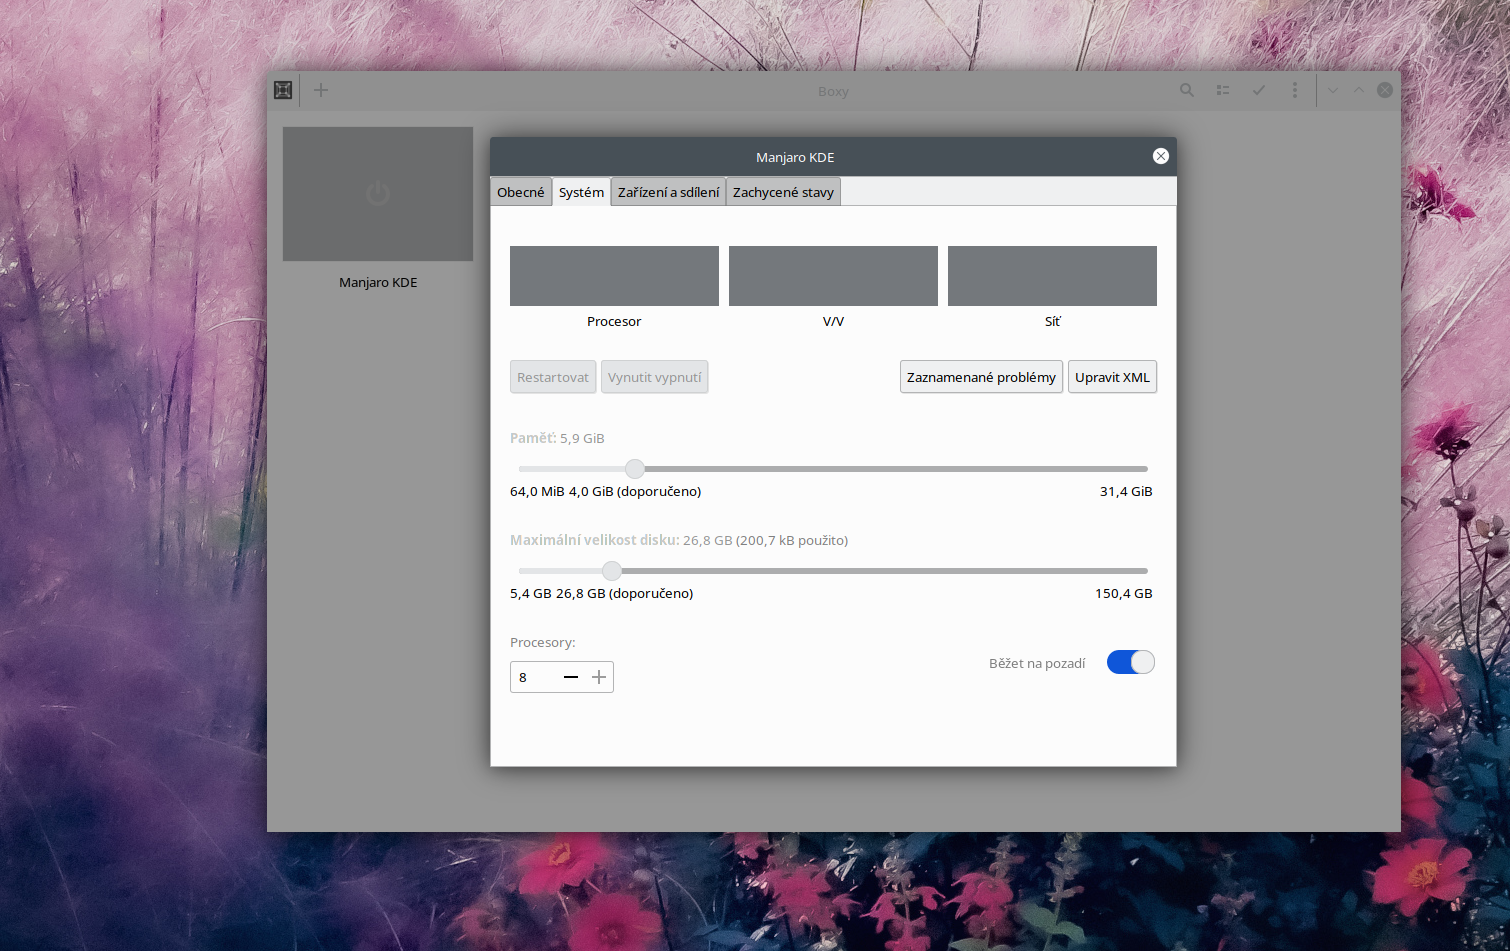1510x951 pixels.
Task: Click the 26,8 GB (doporučeno) disk mark
Action: [x=625, y=593]
